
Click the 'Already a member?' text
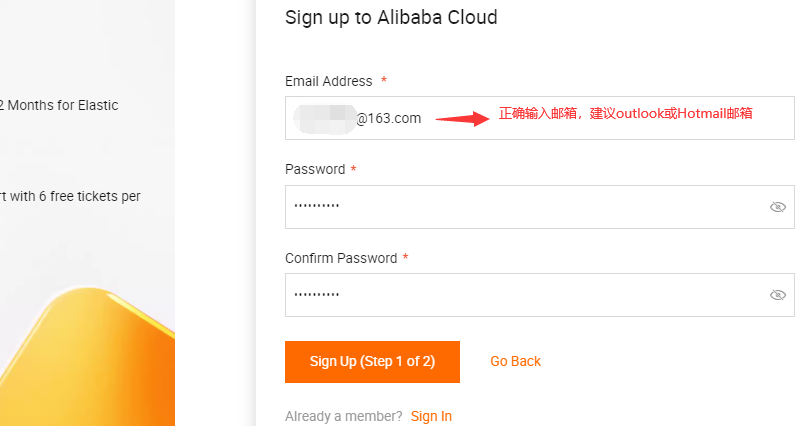point(343,416)
